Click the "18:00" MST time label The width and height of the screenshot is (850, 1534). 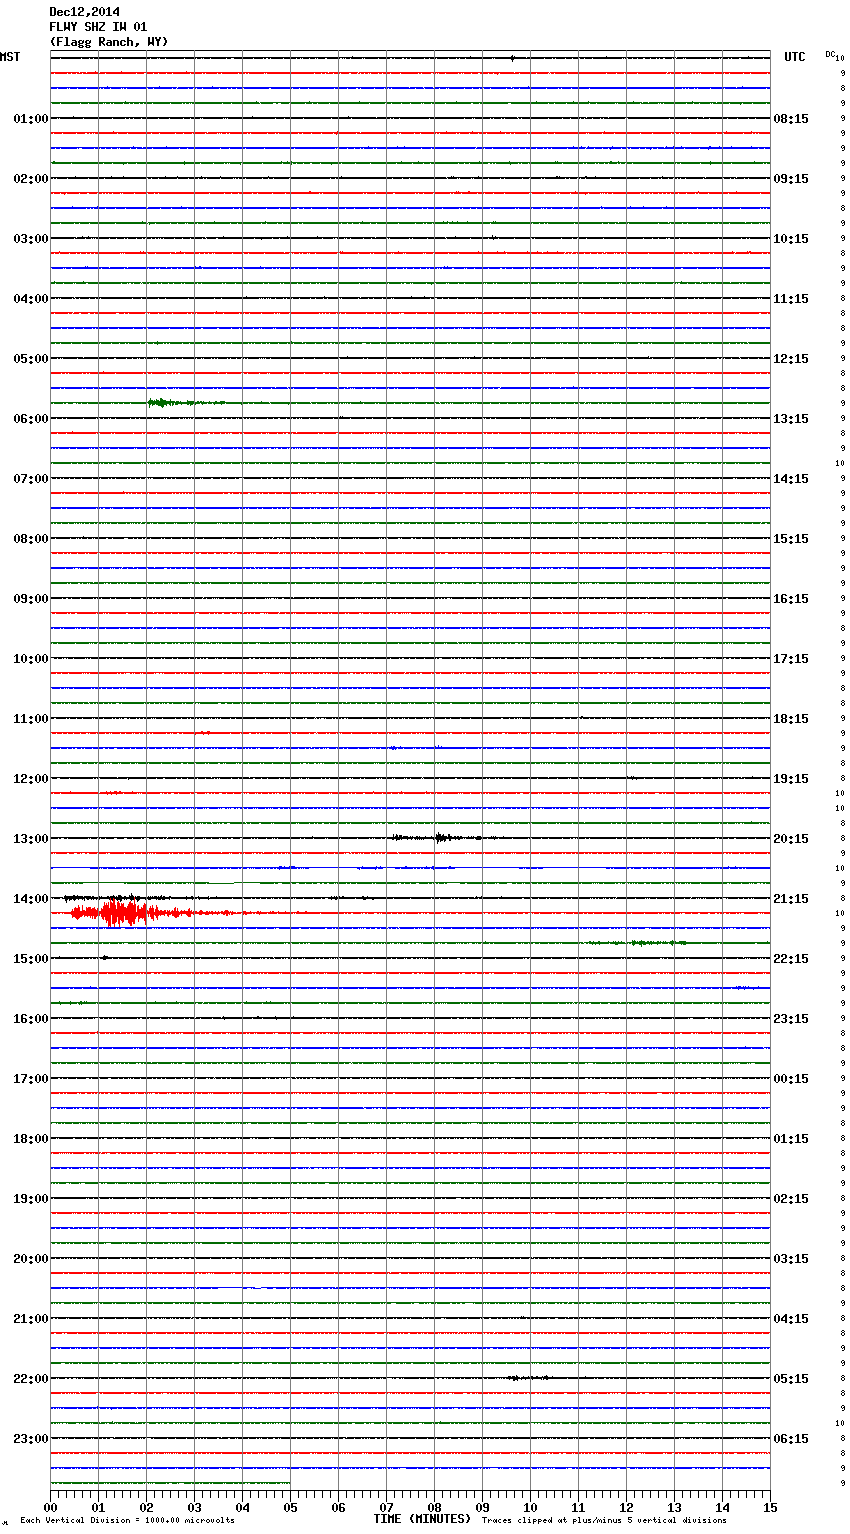pos(31,1139)
